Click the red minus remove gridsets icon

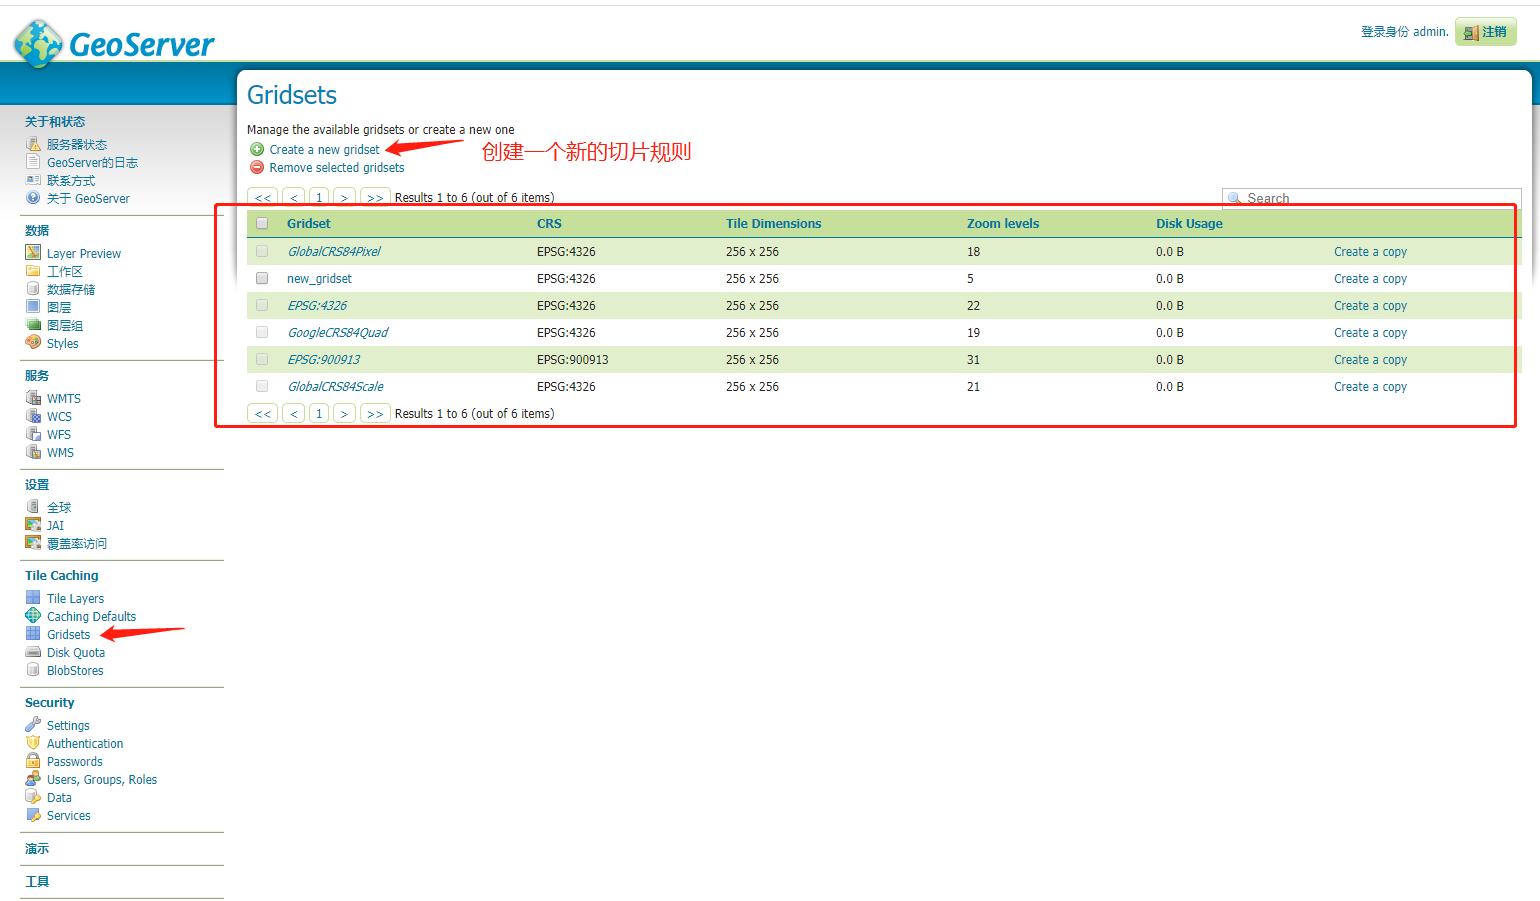(257, 167)
